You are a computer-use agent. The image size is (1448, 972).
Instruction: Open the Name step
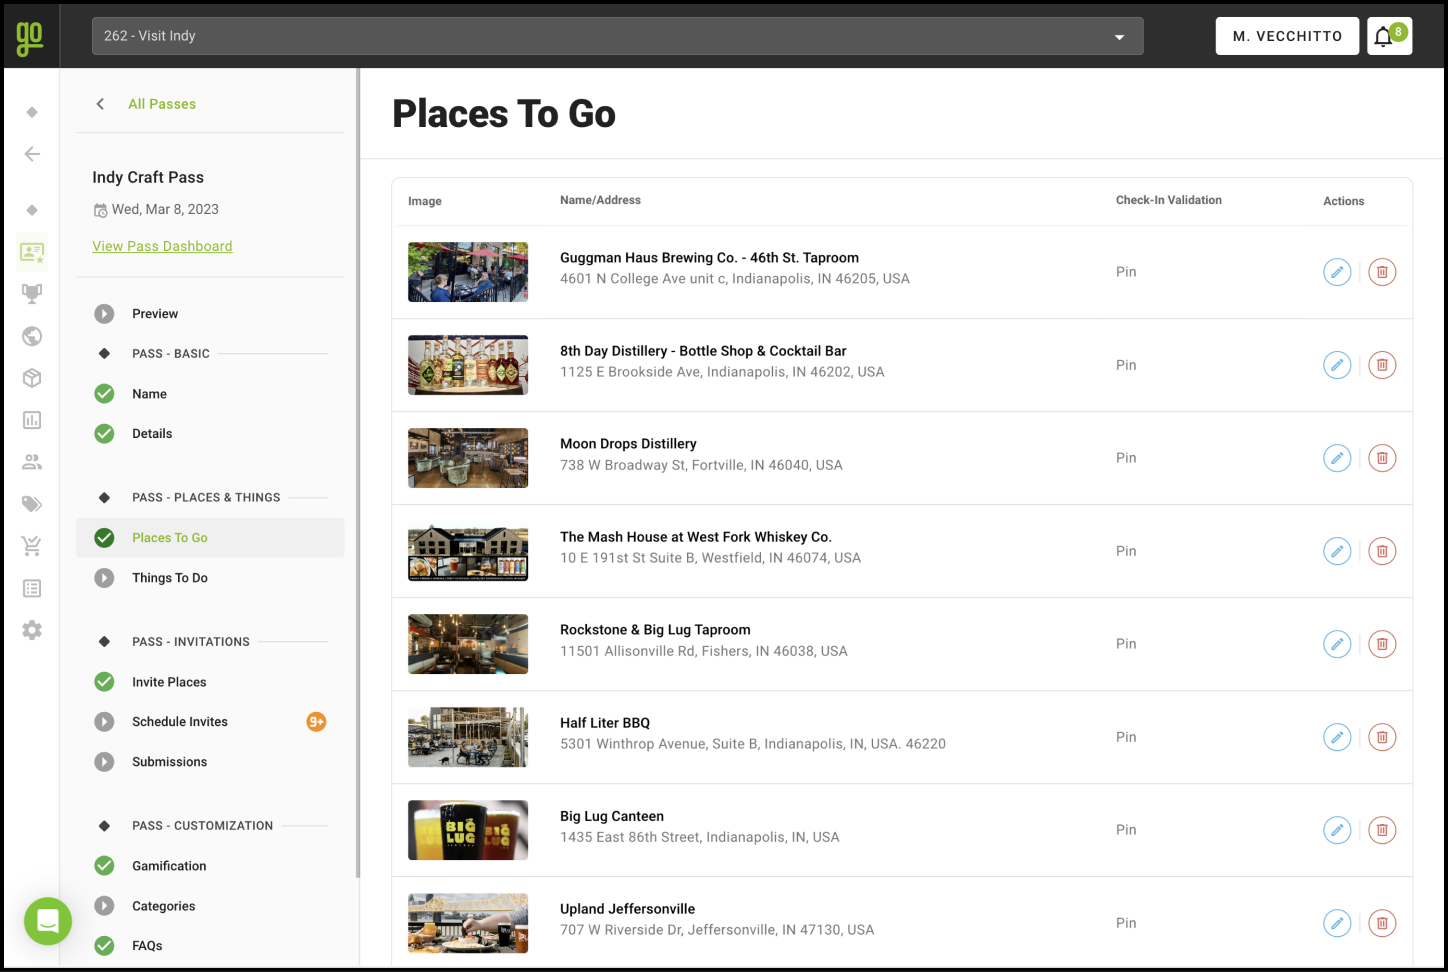210,394
